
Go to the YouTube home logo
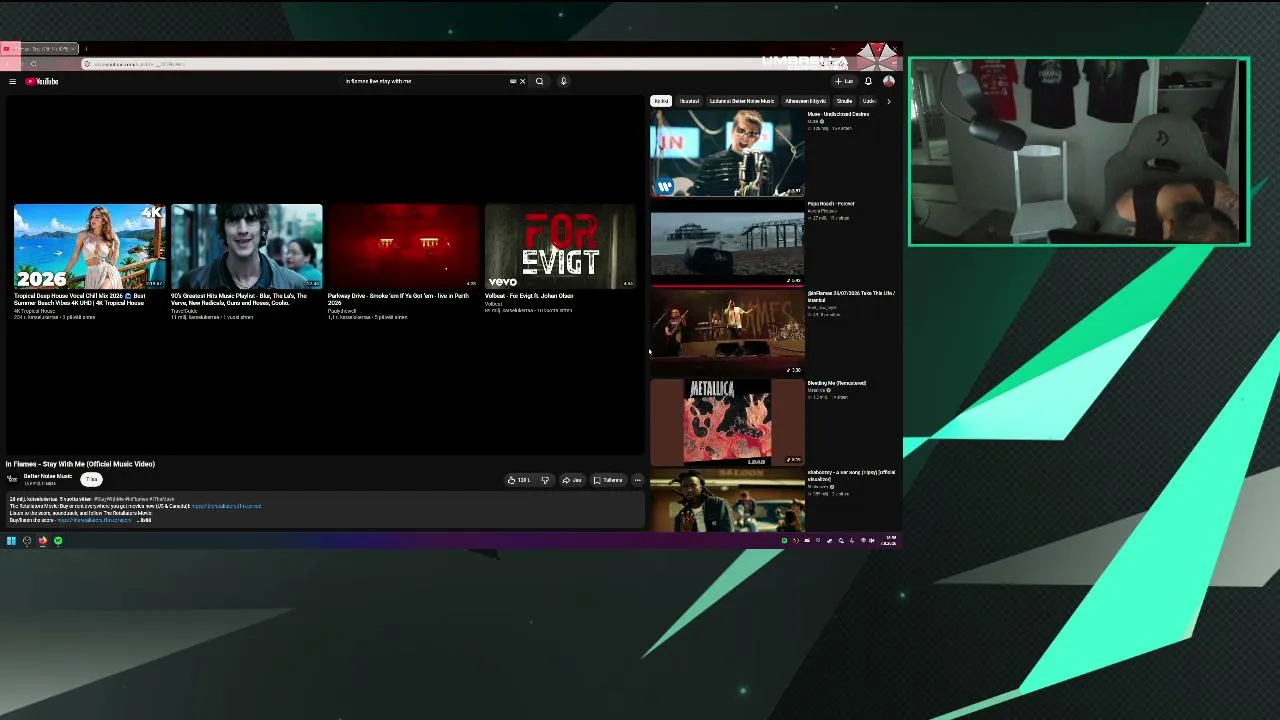42,82
